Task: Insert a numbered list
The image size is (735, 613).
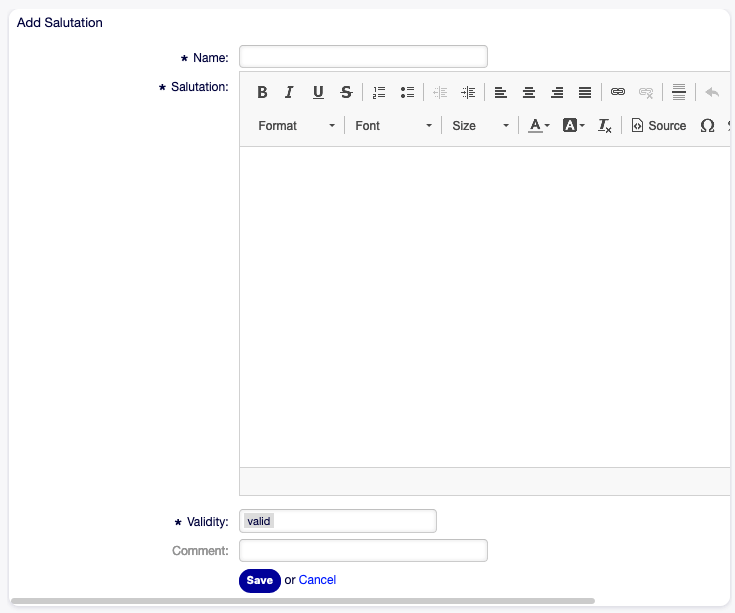Action: pyautogui.click(x=379, y=92)
